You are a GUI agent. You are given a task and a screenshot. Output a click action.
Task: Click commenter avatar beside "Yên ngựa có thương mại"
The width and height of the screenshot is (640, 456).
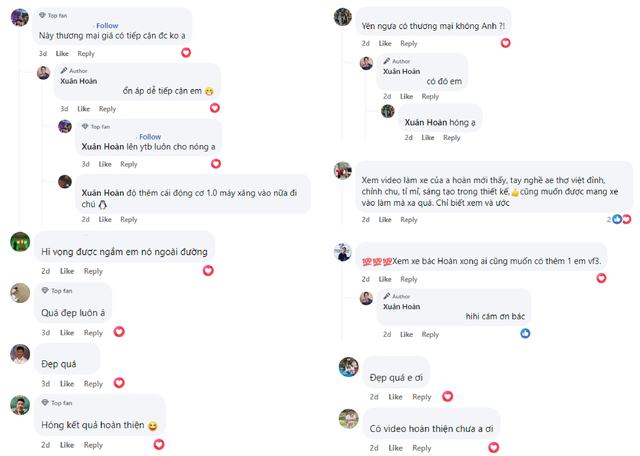coord(343,17)
